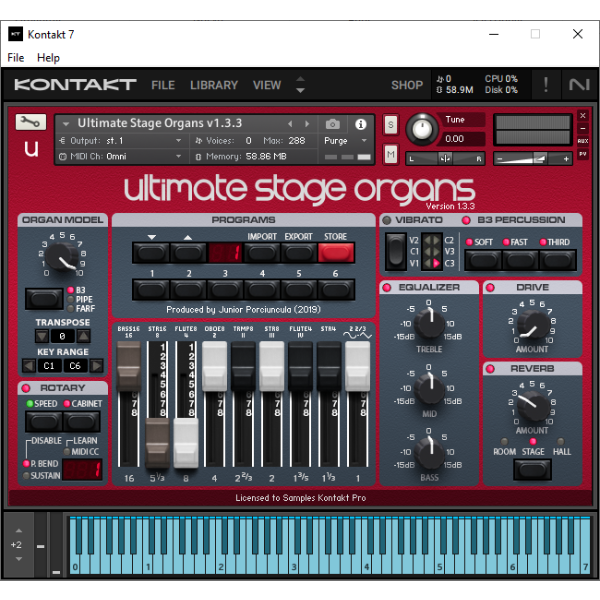Load next instrument with right arrow
The image size is (600, 600).
click(x=307, y=124)
